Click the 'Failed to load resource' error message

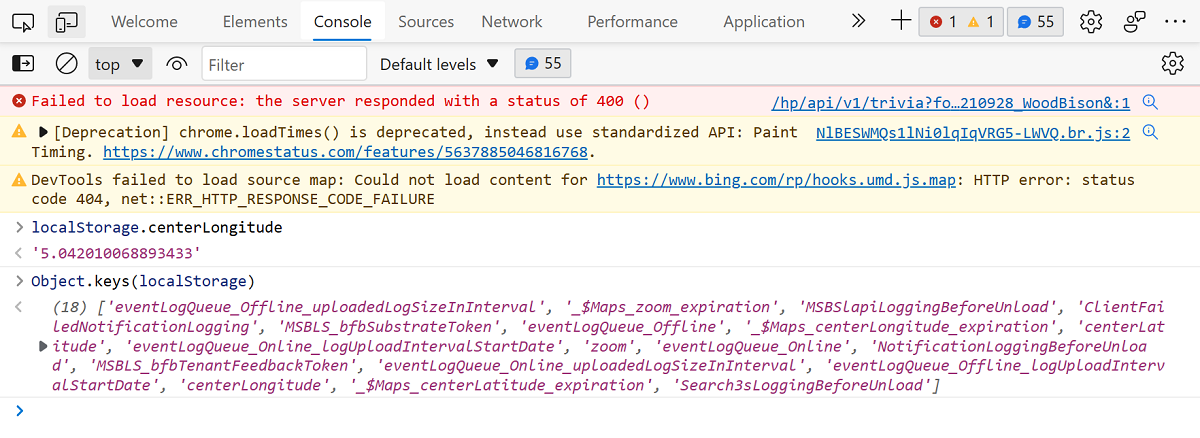(x=340, y=102)
